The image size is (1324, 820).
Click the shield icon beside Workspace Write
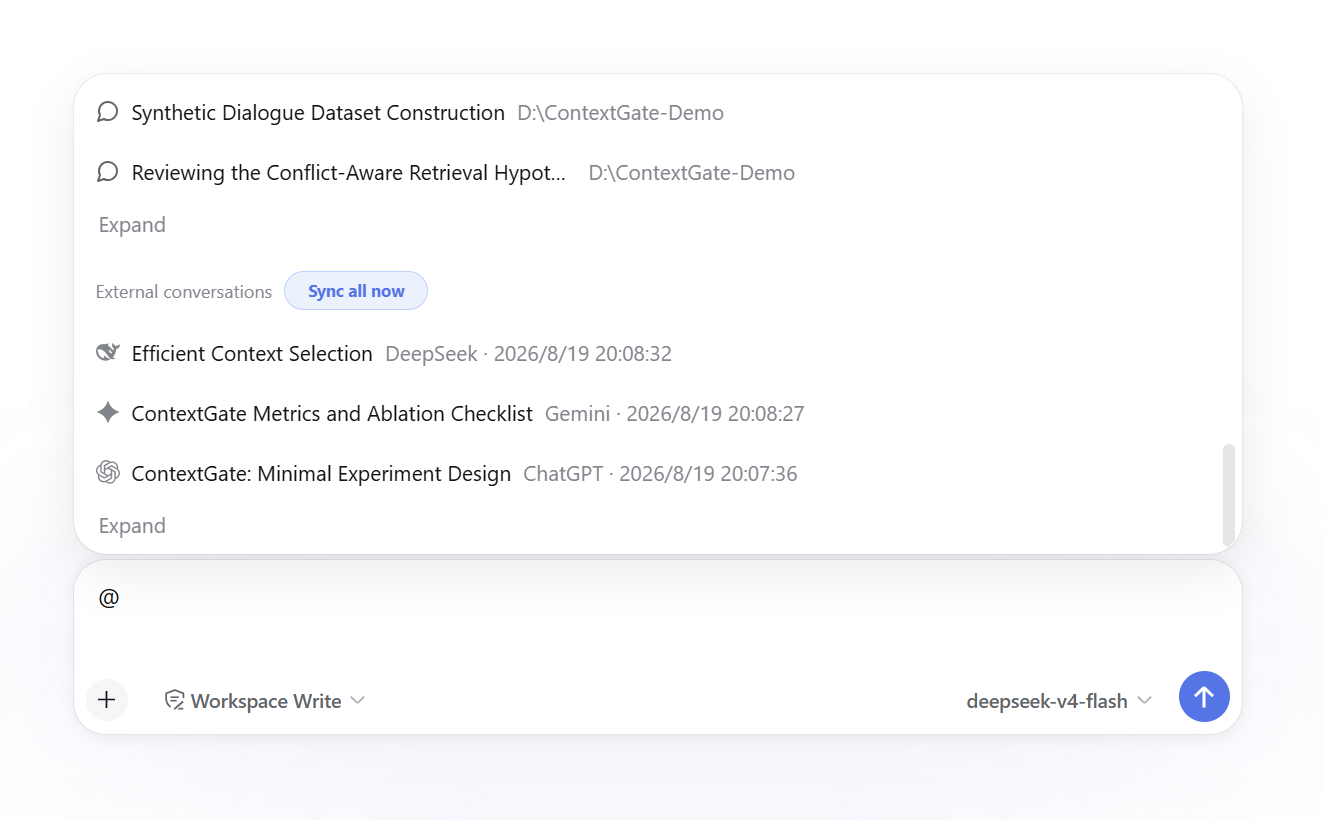[x=174, y=700]
